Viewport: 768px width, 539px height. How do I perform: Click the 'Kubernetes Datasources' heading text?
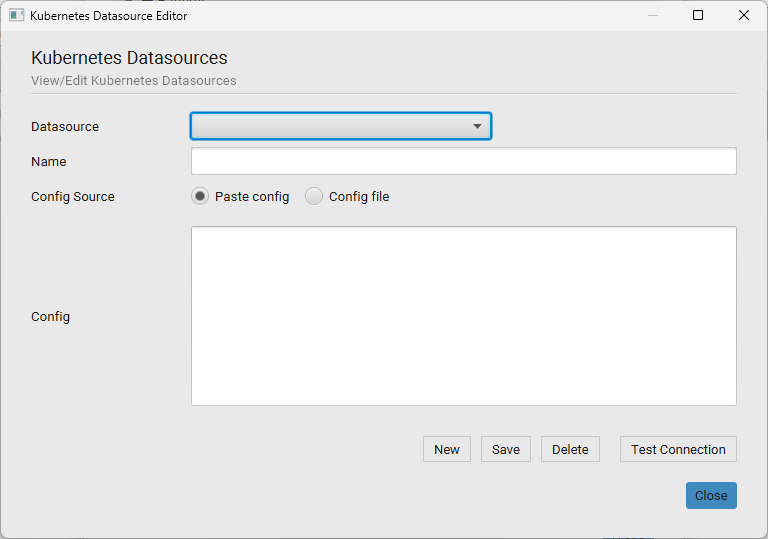129,58
